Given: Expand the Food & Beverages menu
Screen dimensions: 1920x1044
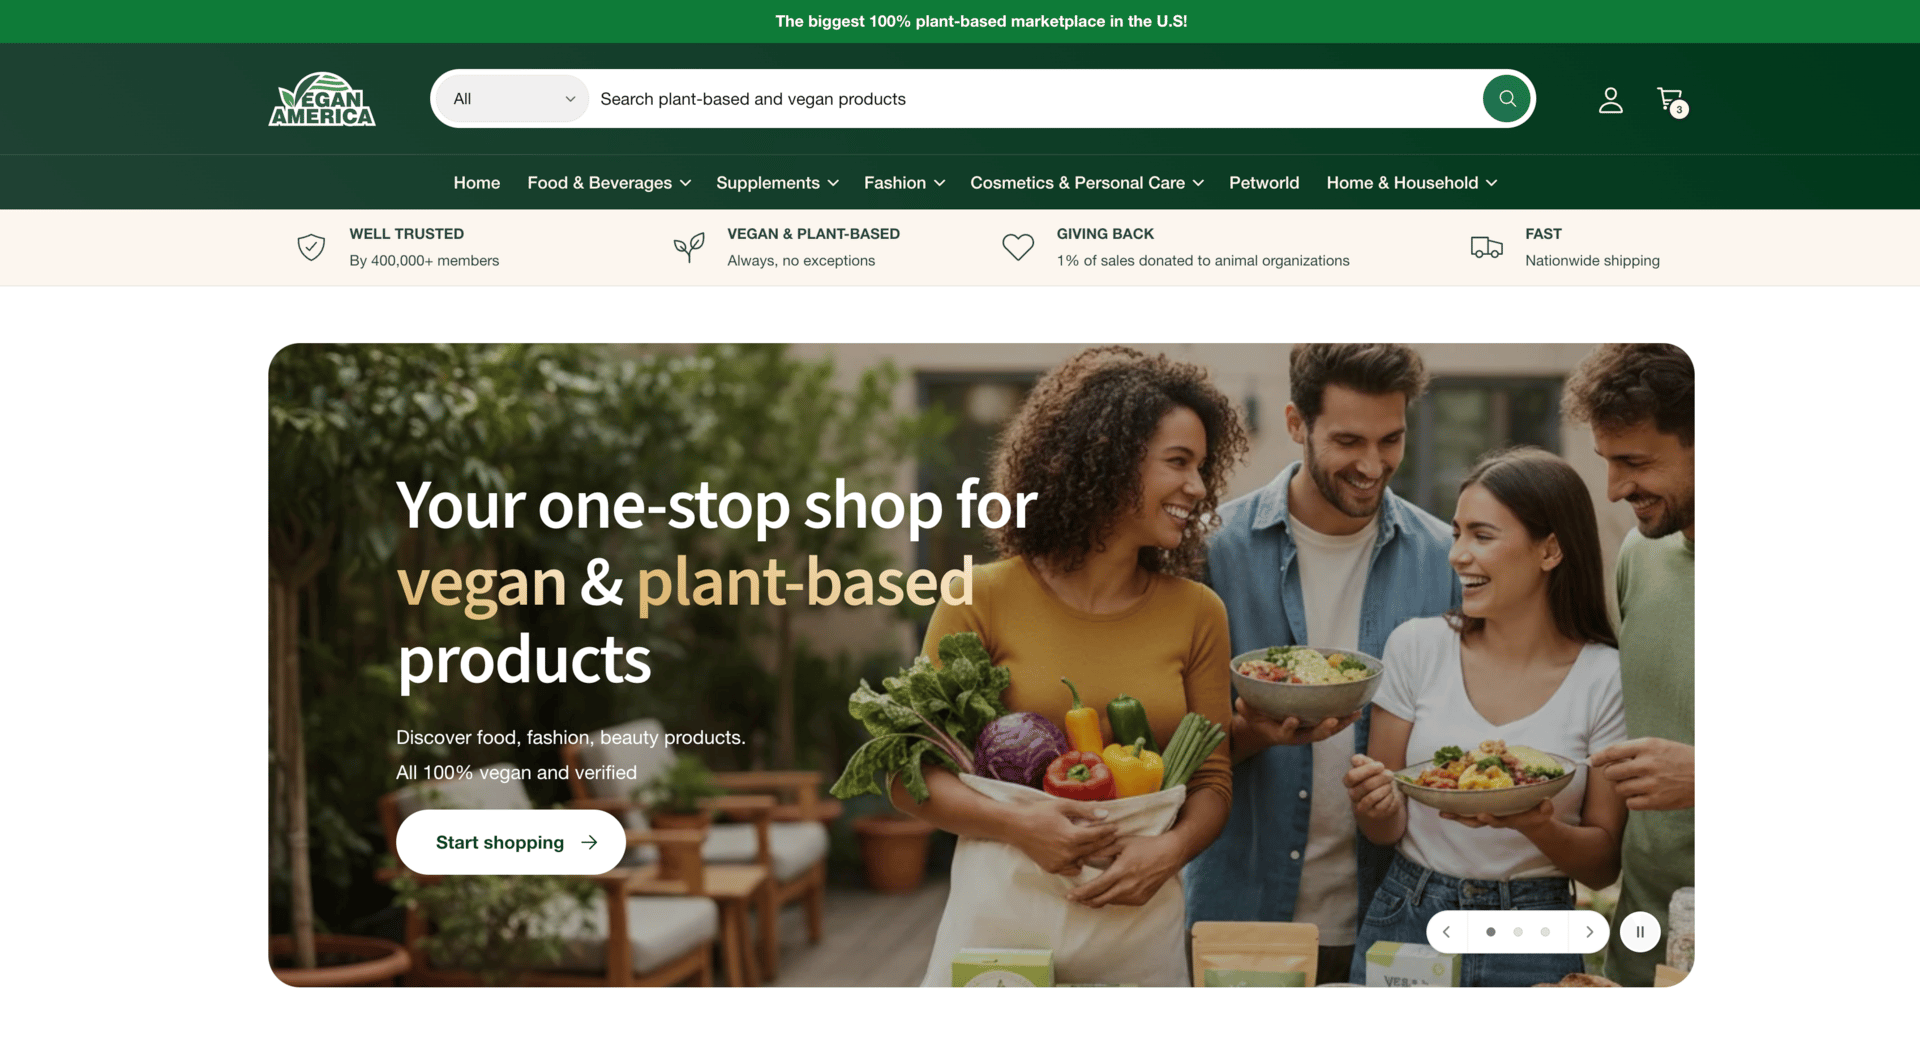Looking at the screenshot, I should pyautogui.click(x=609, y=183).
